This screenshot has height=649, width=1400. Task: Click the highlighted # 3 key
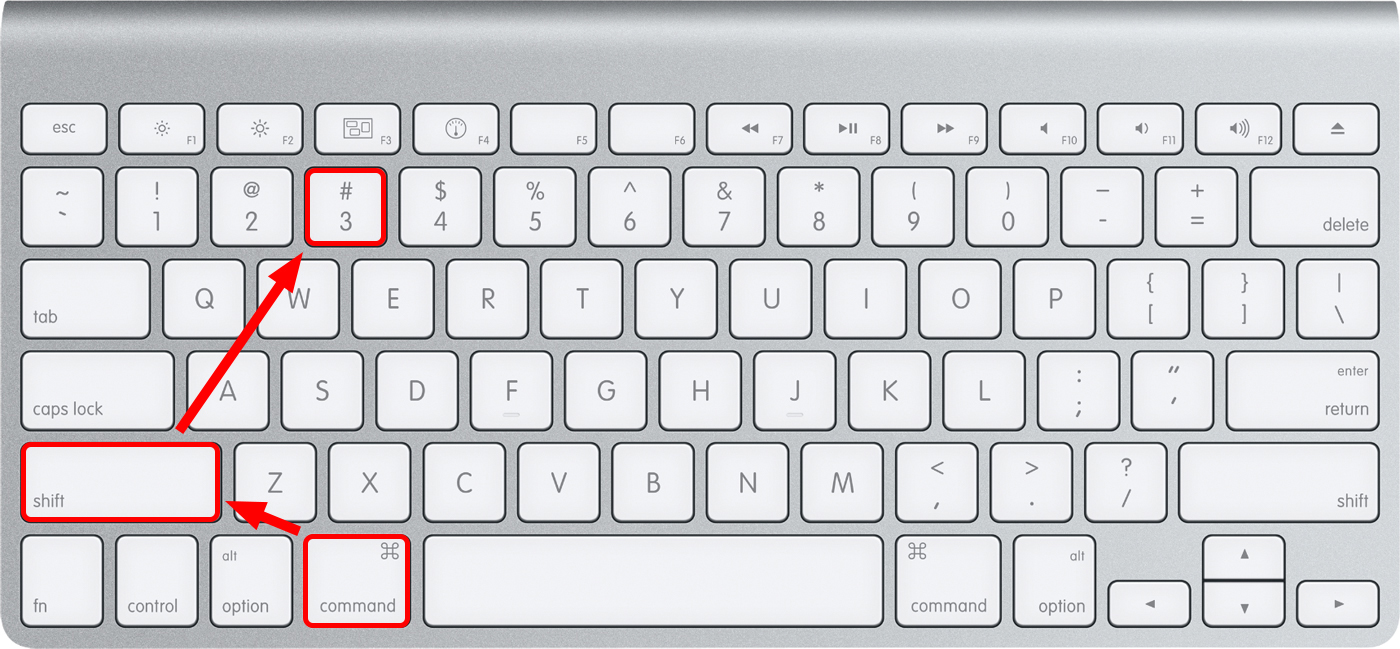click(346, 206)
